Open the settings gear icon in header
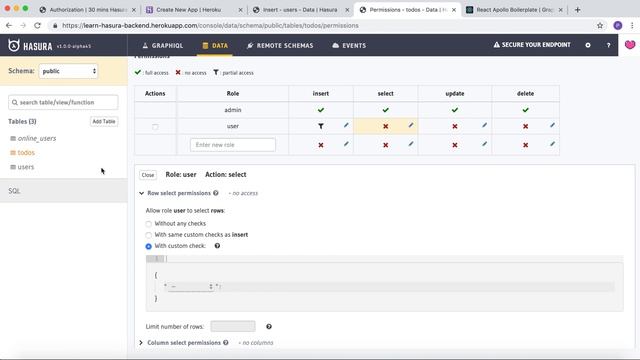This screenshot has width=640, height=360. coord(588,45)
